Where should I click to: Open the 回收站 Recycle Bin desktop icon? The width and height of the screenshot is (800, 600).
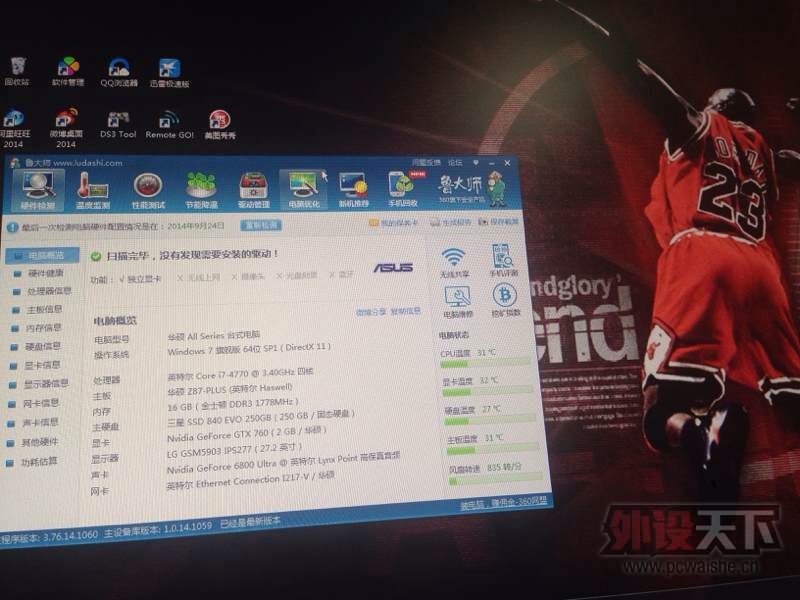17,71
